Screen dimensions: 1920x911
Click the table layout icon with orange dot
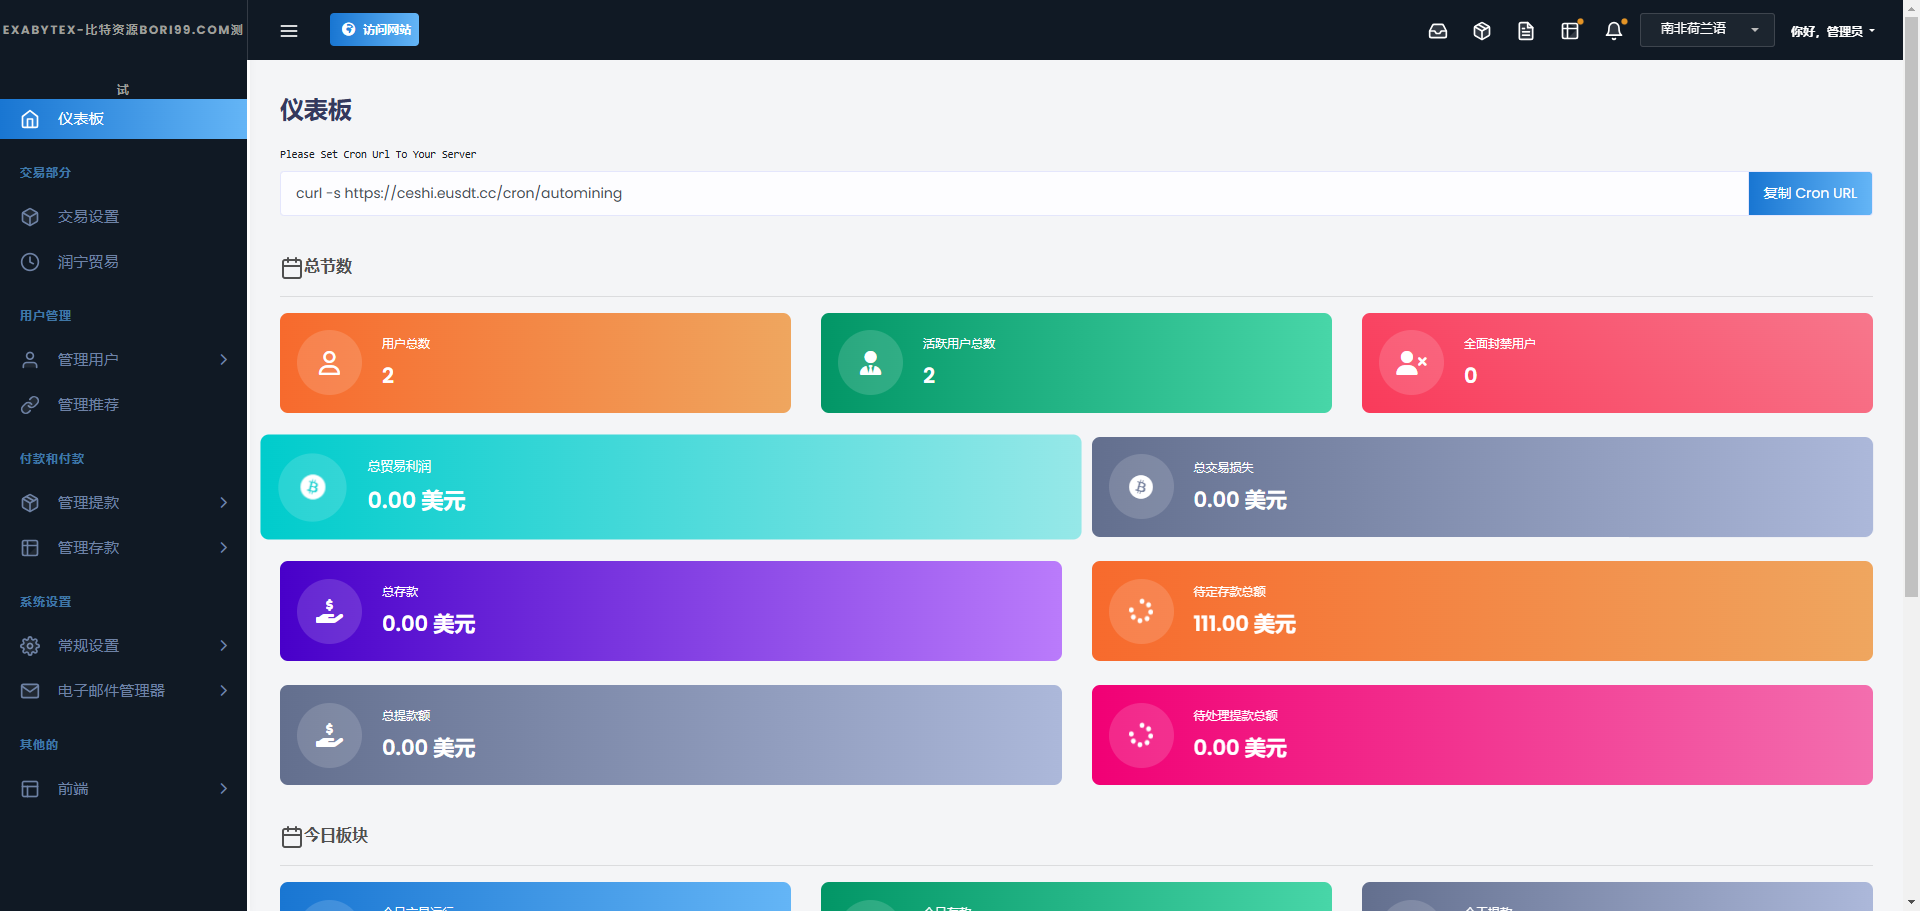point(1570,31)
